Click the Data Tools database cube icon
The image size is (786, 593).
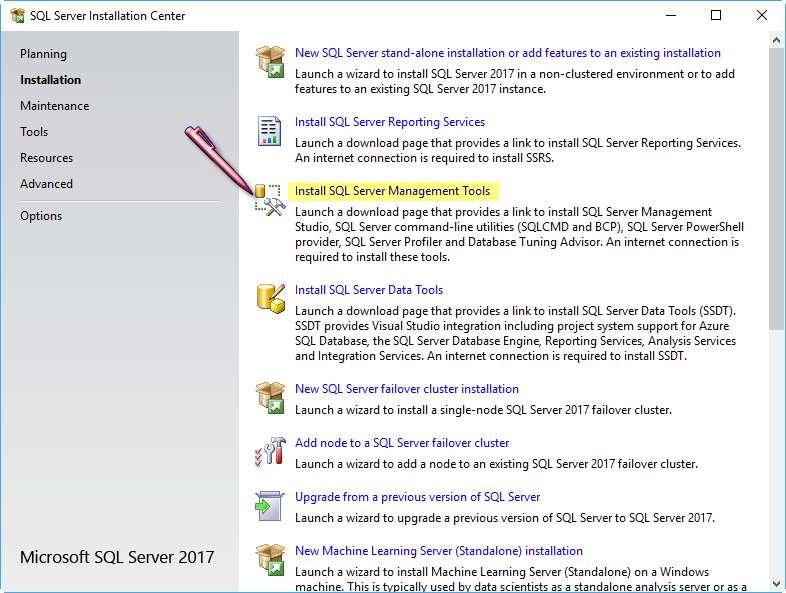pos(271,299)
